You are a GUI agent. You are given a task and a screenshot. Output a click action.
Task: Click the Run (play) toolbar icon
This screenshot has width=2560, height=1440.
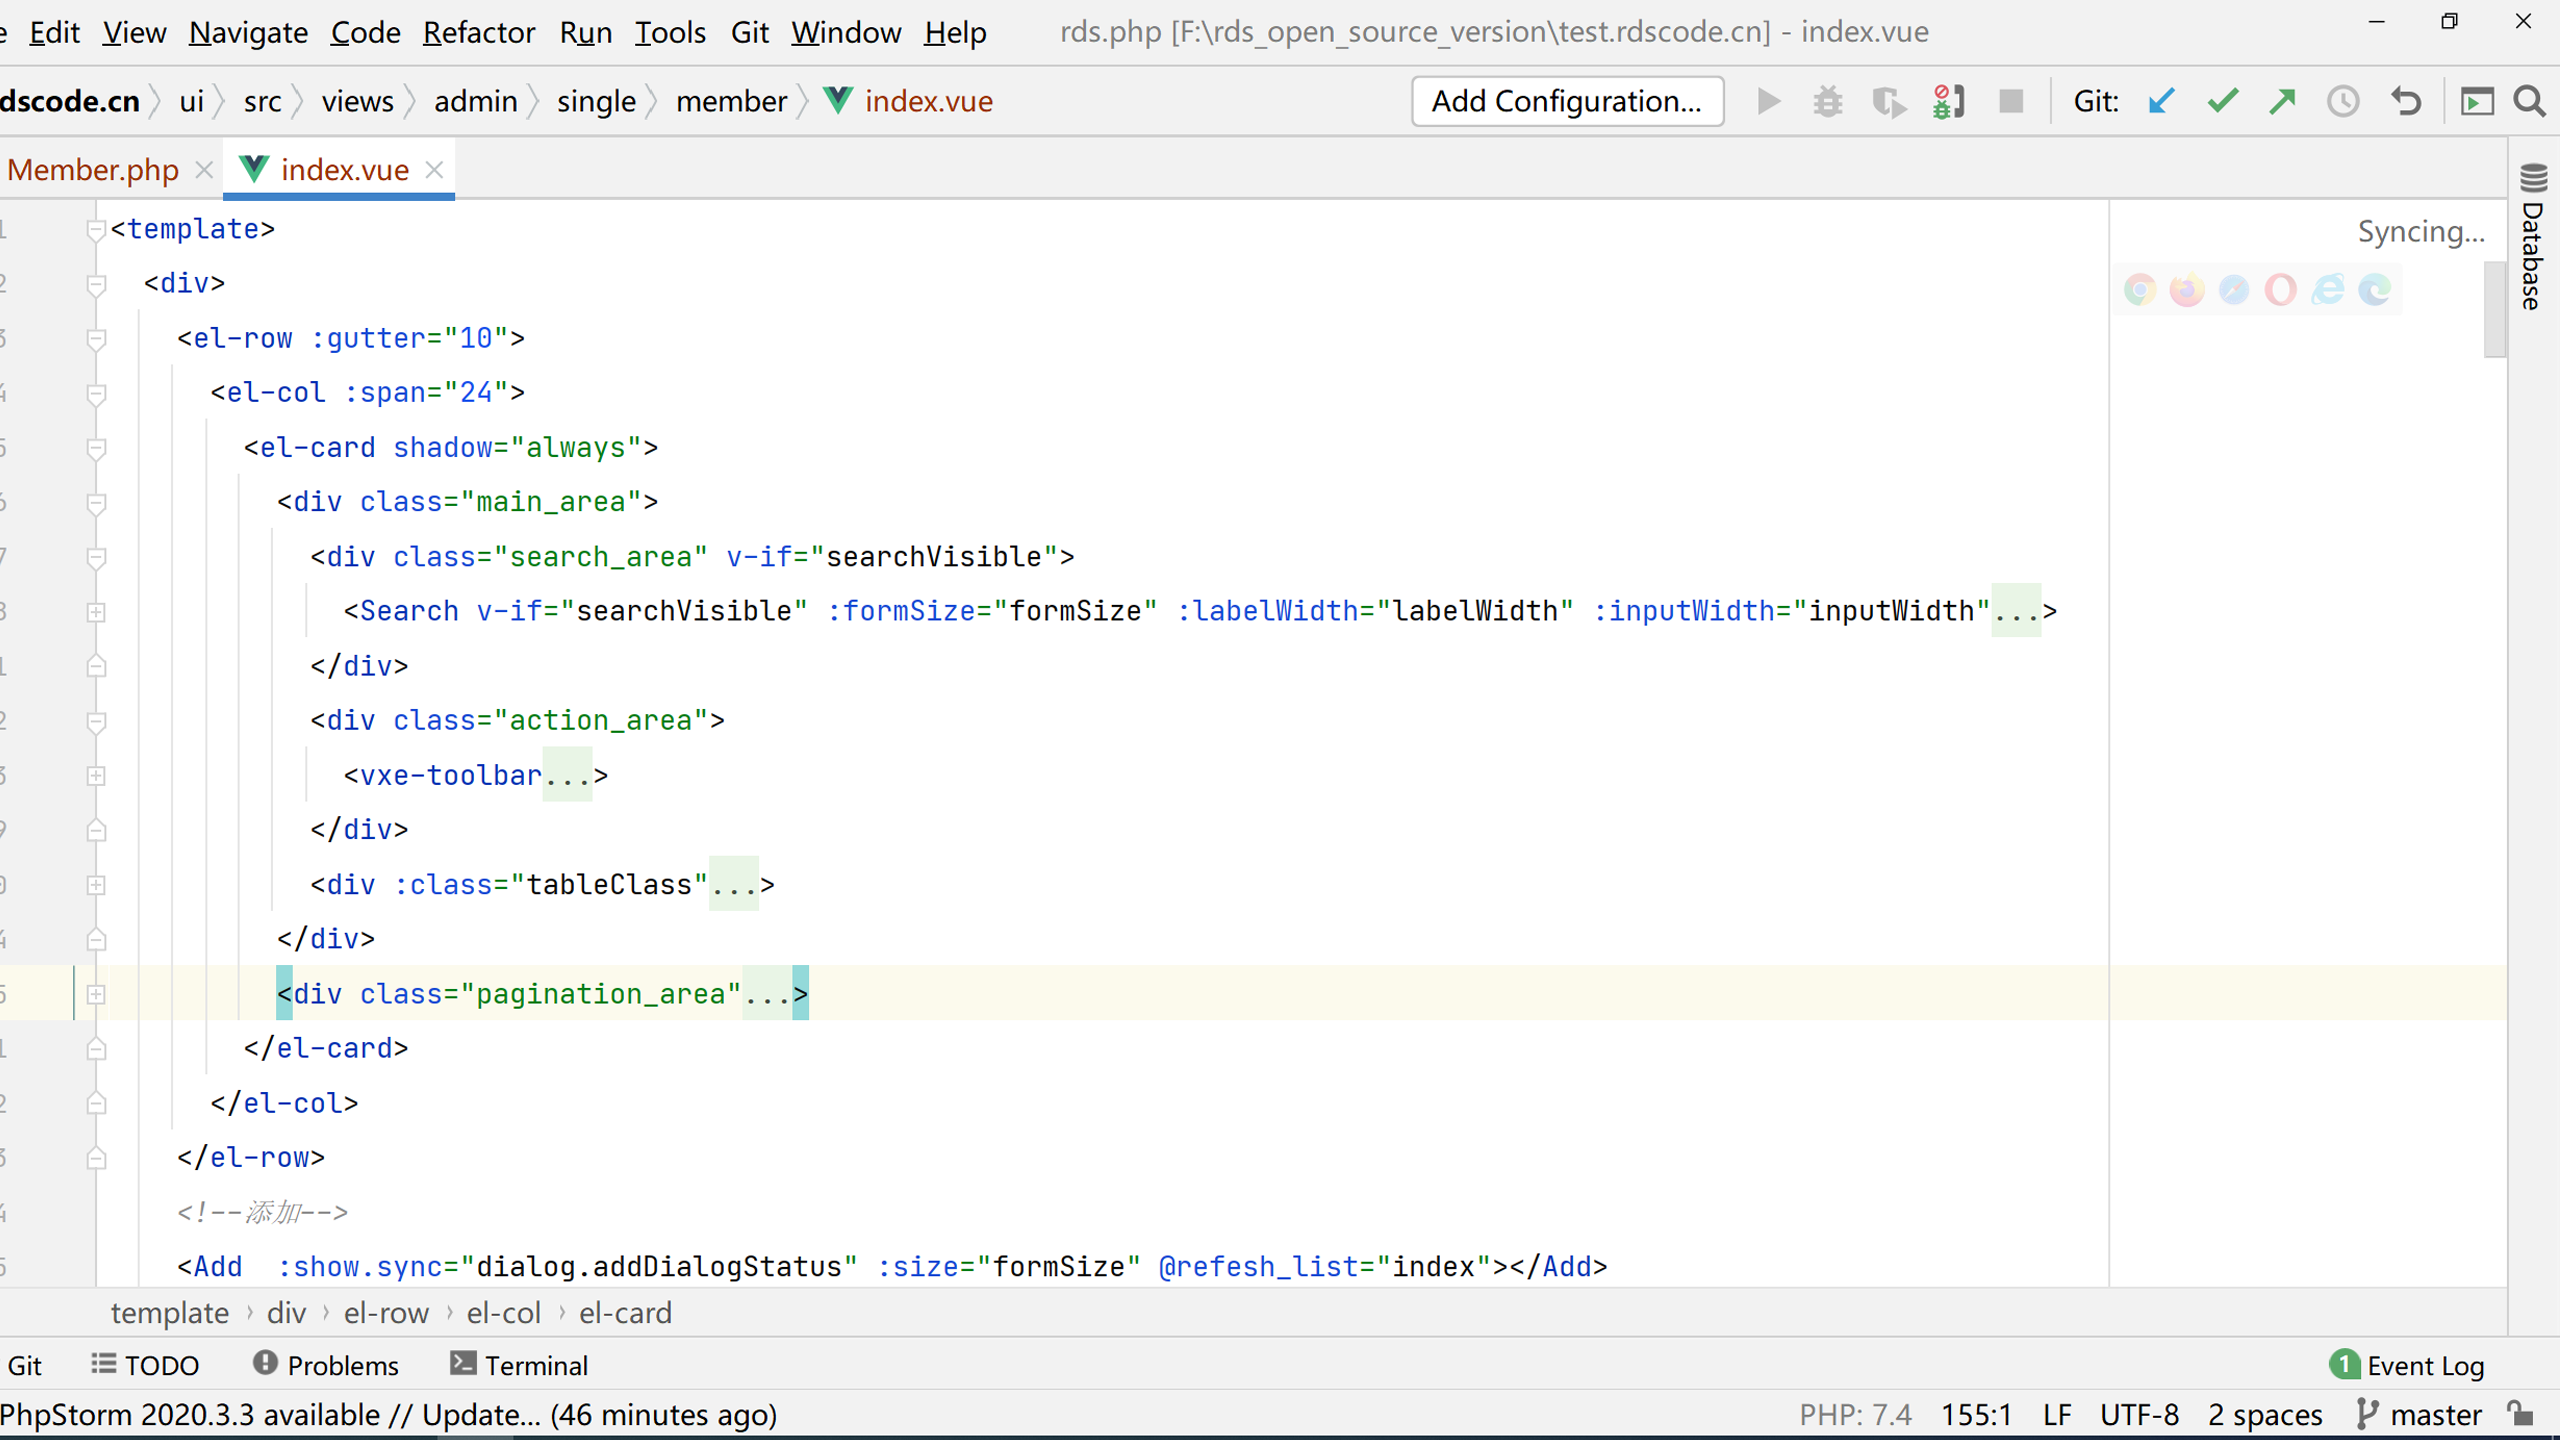1768,101
